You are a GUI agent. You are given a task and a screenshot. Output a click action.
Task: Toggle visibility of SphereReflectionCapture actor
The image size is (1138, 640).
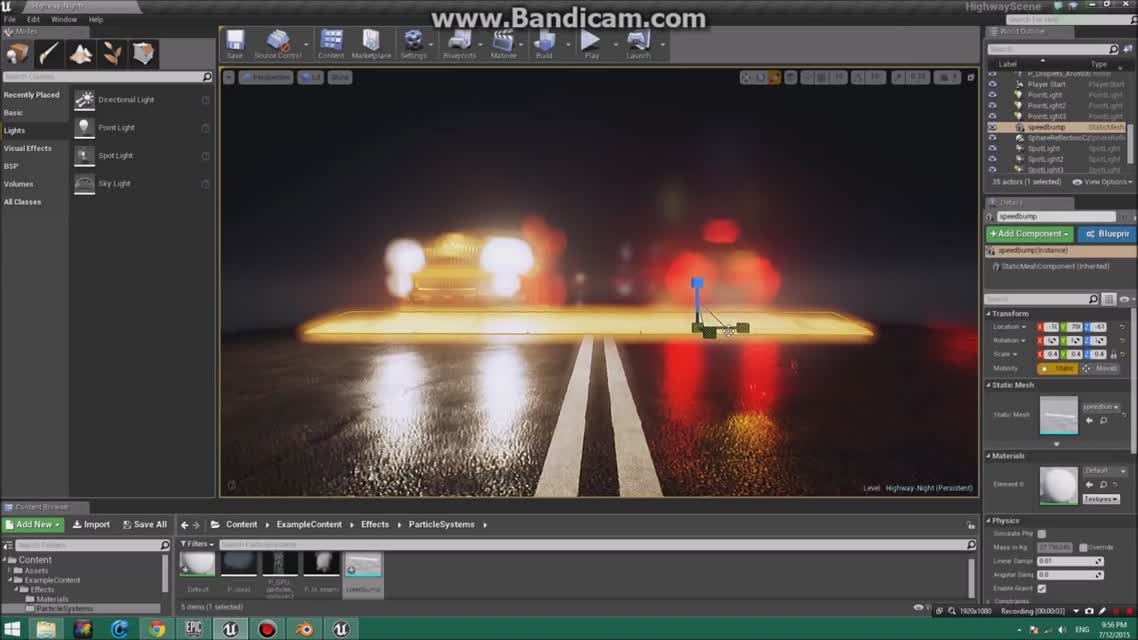(992, 138)
